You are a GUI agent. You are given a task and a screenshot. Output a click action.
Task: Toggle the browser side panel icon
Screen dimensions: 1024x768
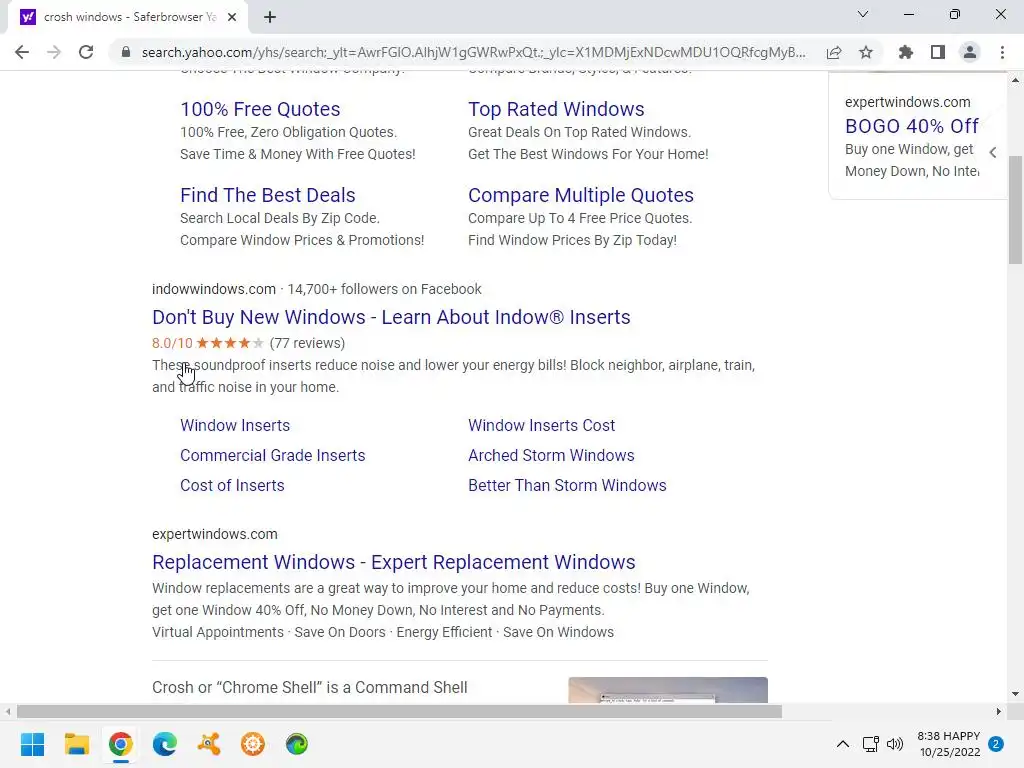click(x=938, y=52)
